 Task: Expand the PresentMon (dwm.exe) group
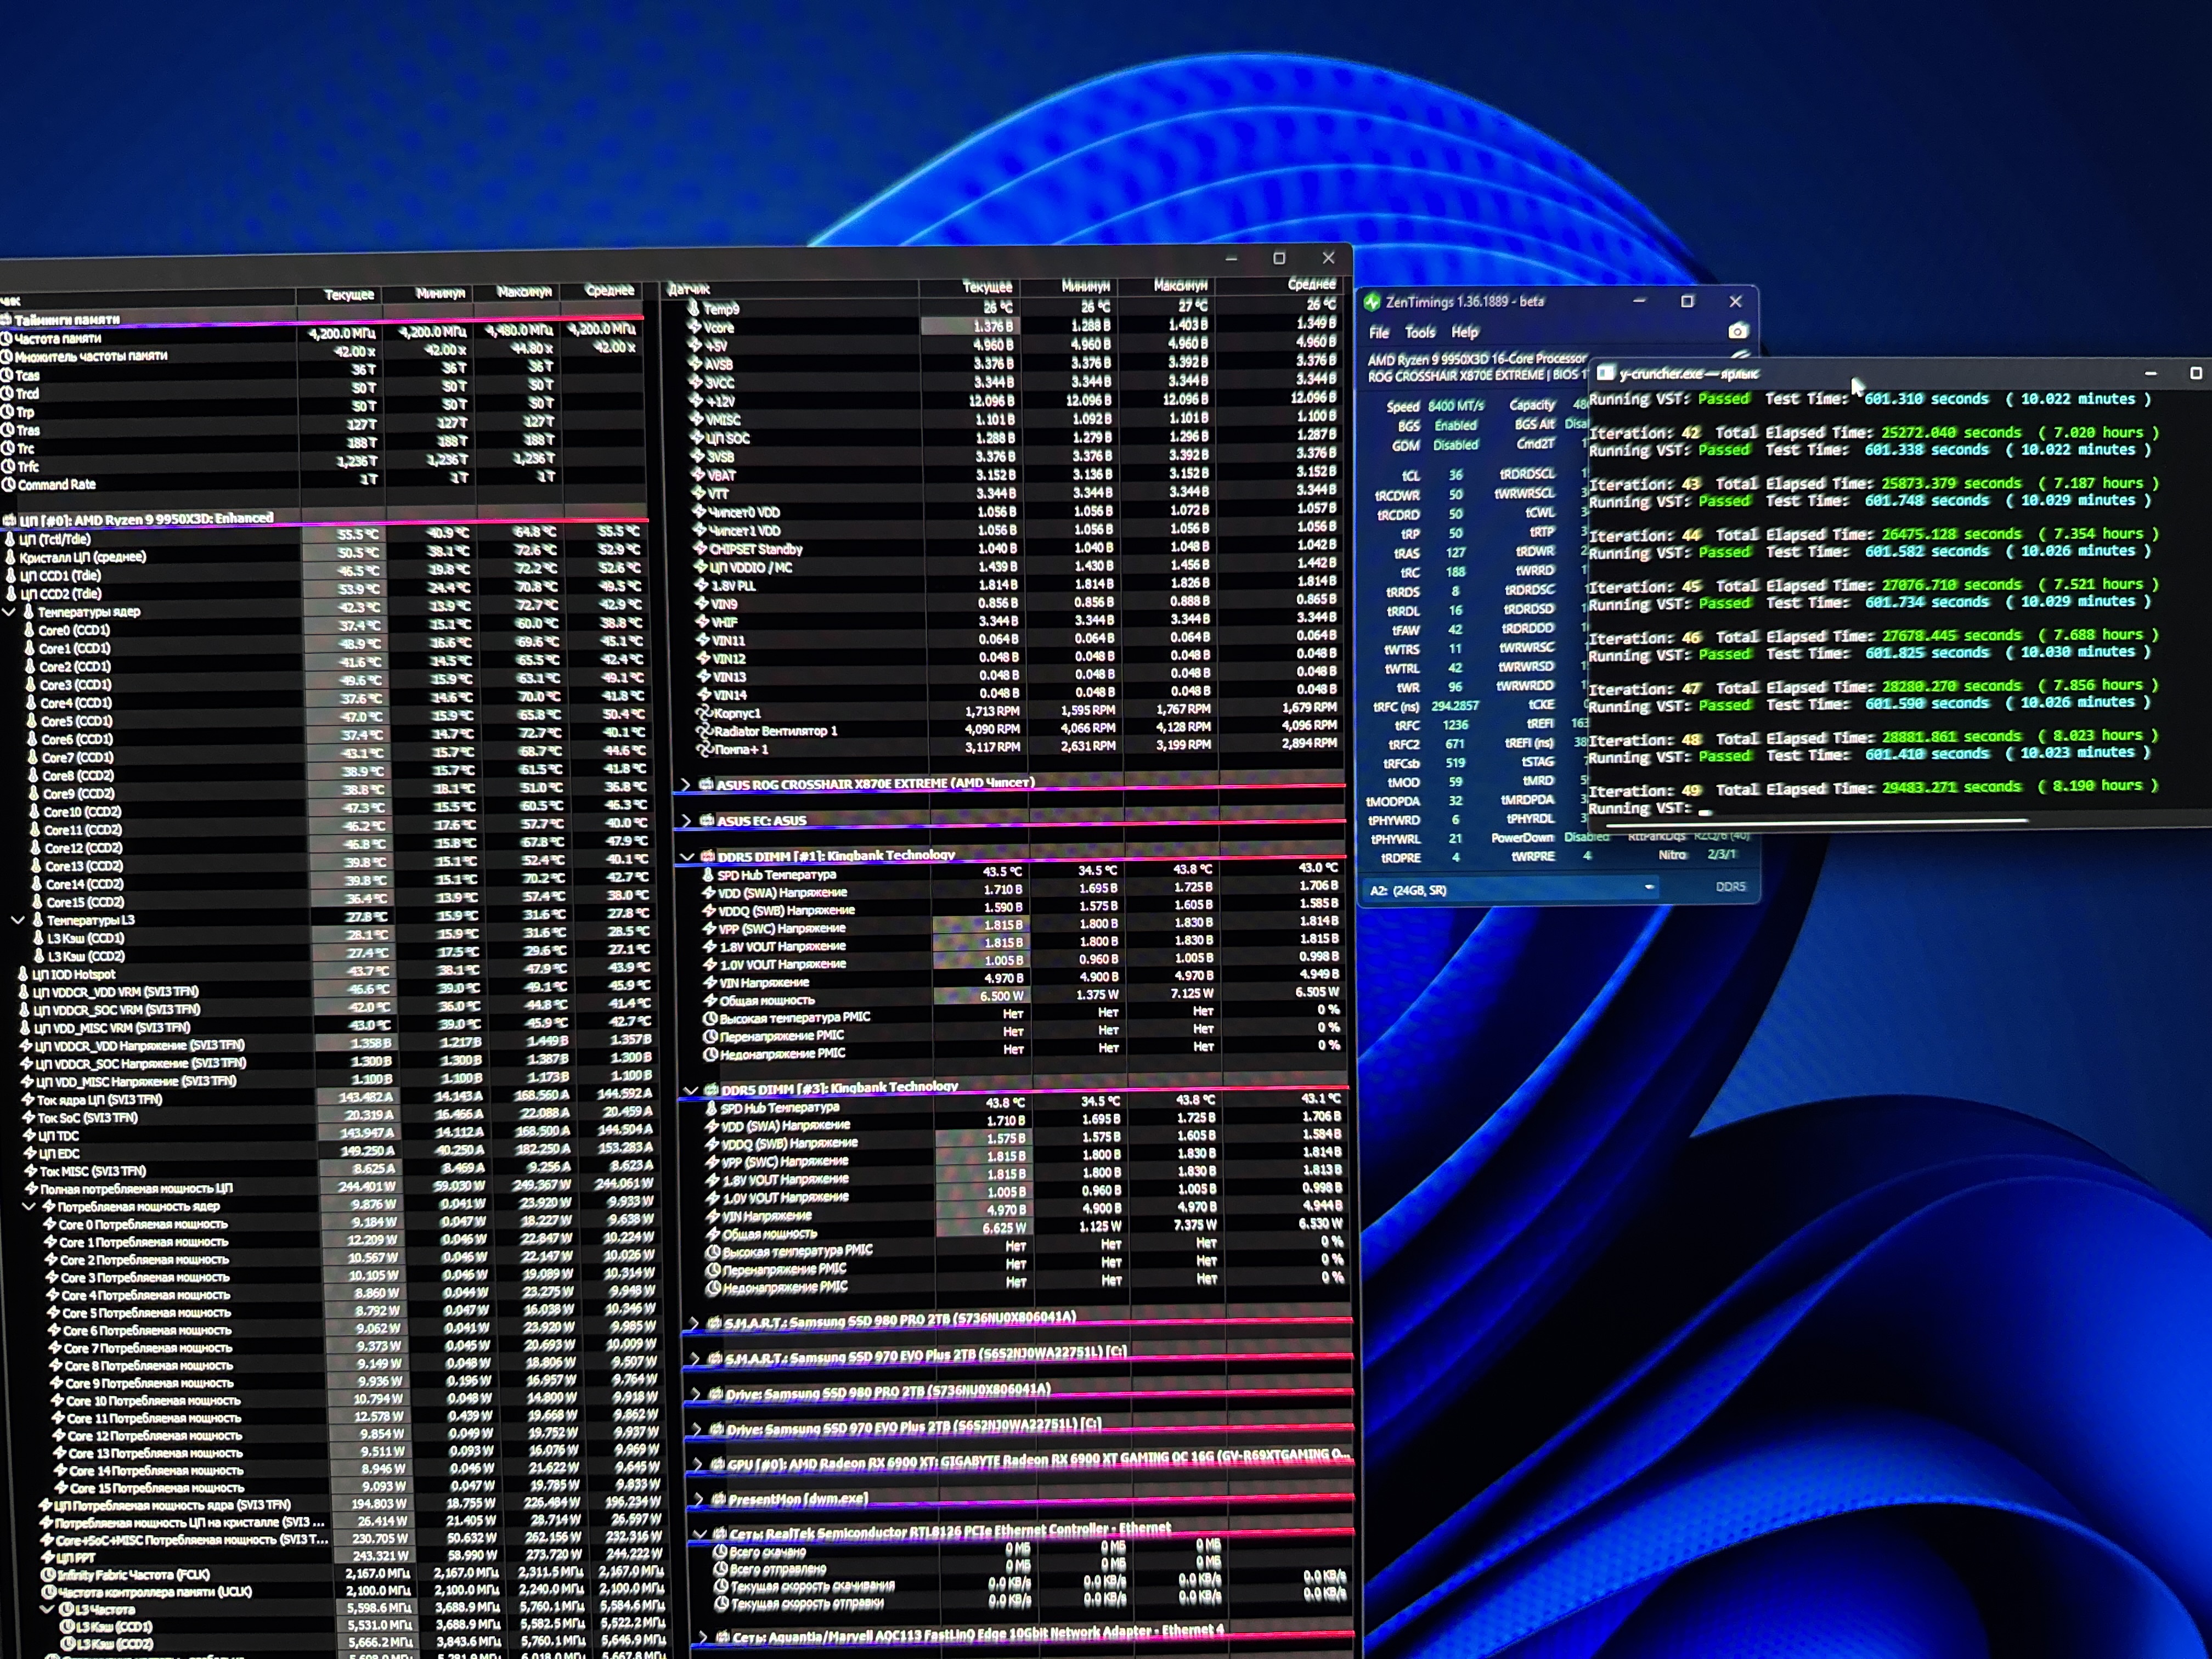699,1499
